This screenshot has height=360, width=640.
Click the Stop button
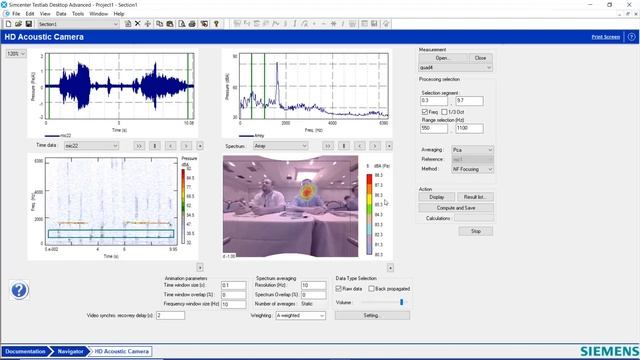476,231
